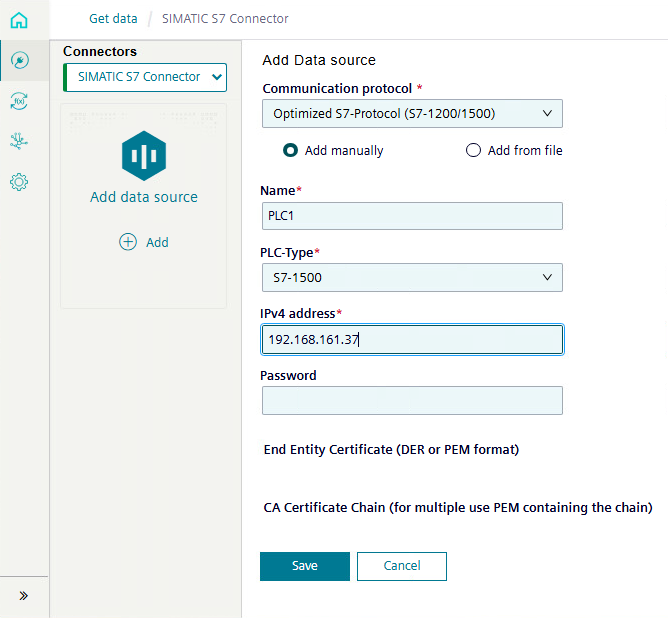Click the Add text label

(157, 242)
